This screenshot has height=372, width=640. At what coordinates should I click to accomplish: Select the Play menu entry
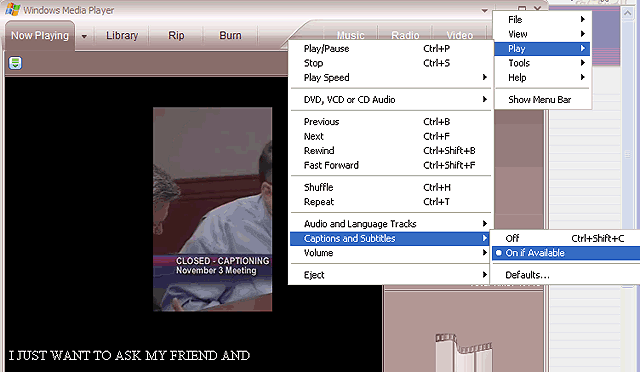pyautogui.click(x=542, y=49)
